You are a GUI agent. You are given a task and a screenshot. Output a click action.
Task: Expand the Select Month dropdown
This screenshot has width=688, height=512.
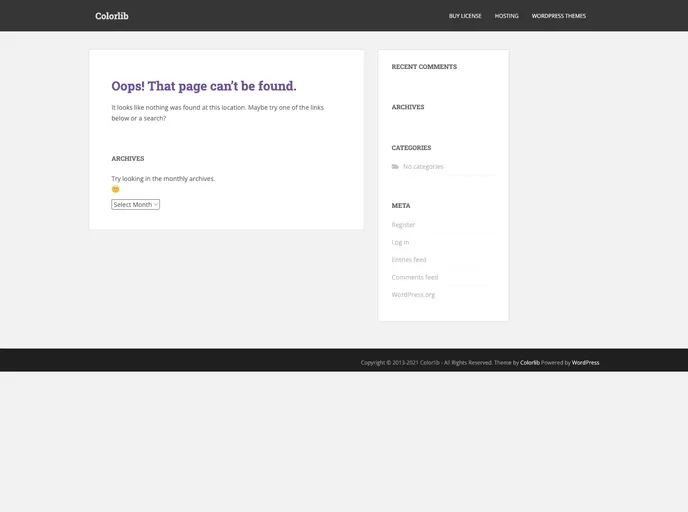(x=135, y=204)
